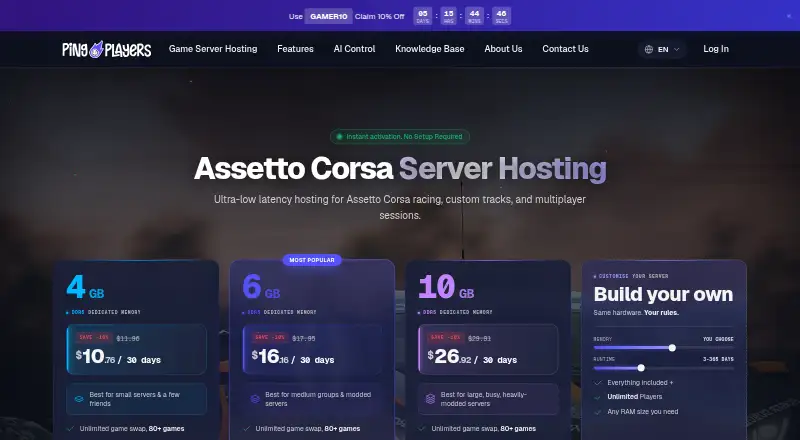This screenshot has width=800, height=440.
Task: Click the 3-365 days runtime value
Action: (x=718, y=359)
